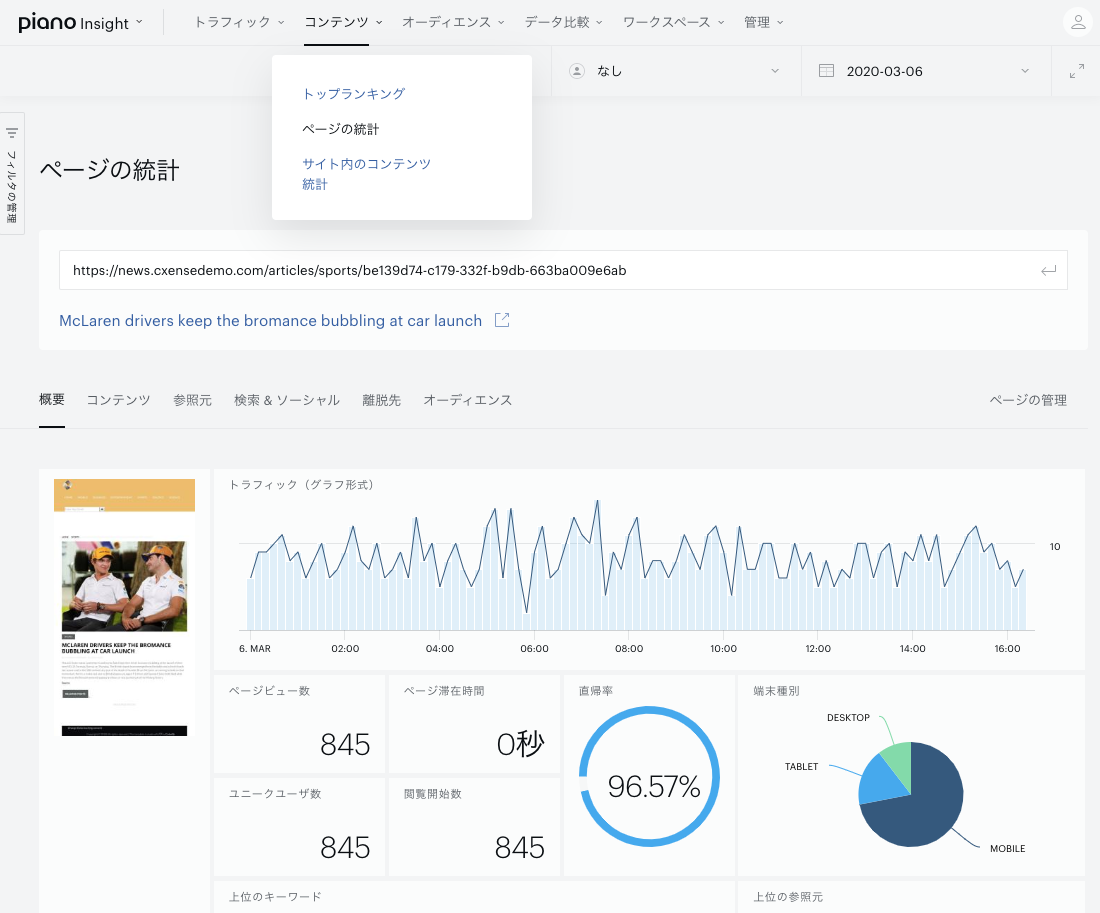The width and height of the screenshot is (1100, 913).
Task: Click the fullscreen expand arrows icon
Action: (x=1077, y=71)
